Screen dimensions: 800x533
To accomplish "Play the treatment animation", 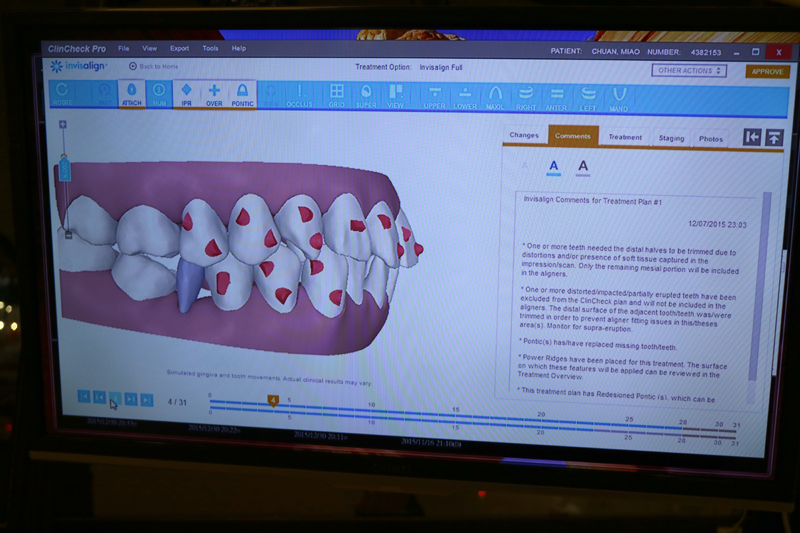I will pyautogui.click(x=115, y=398).
